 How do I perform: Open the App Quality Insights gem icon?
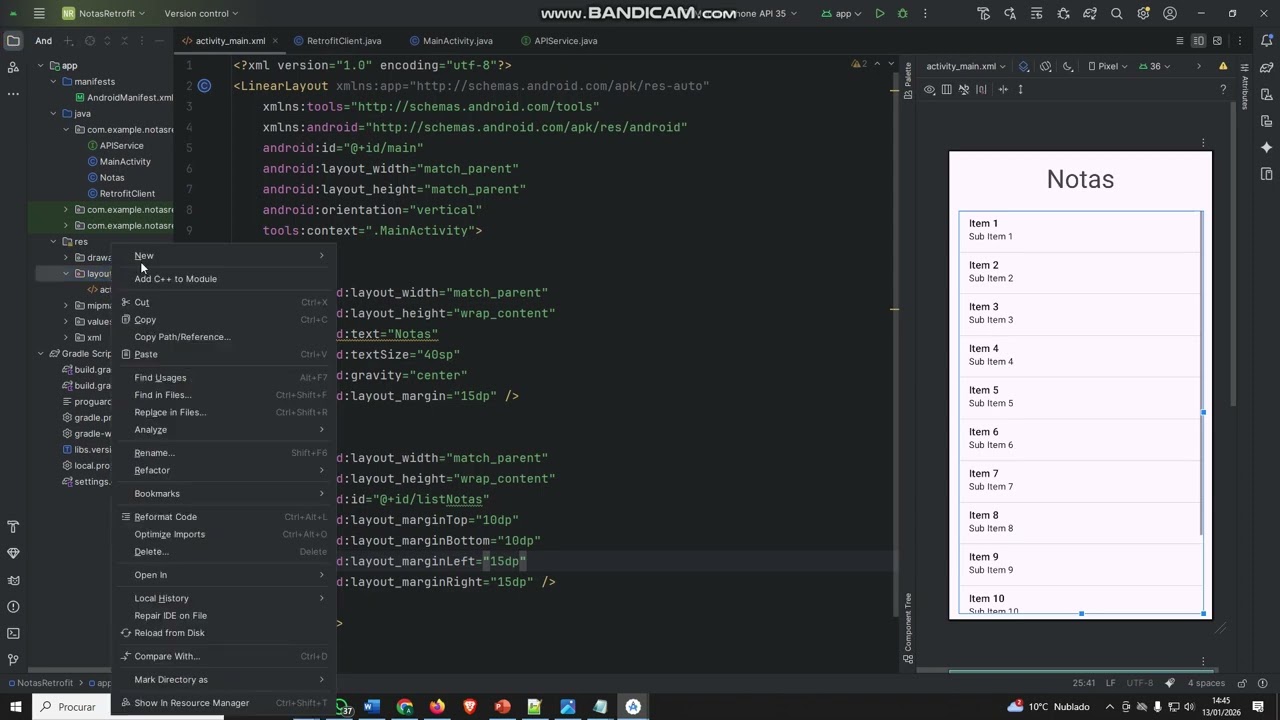[x=13, y=553]
